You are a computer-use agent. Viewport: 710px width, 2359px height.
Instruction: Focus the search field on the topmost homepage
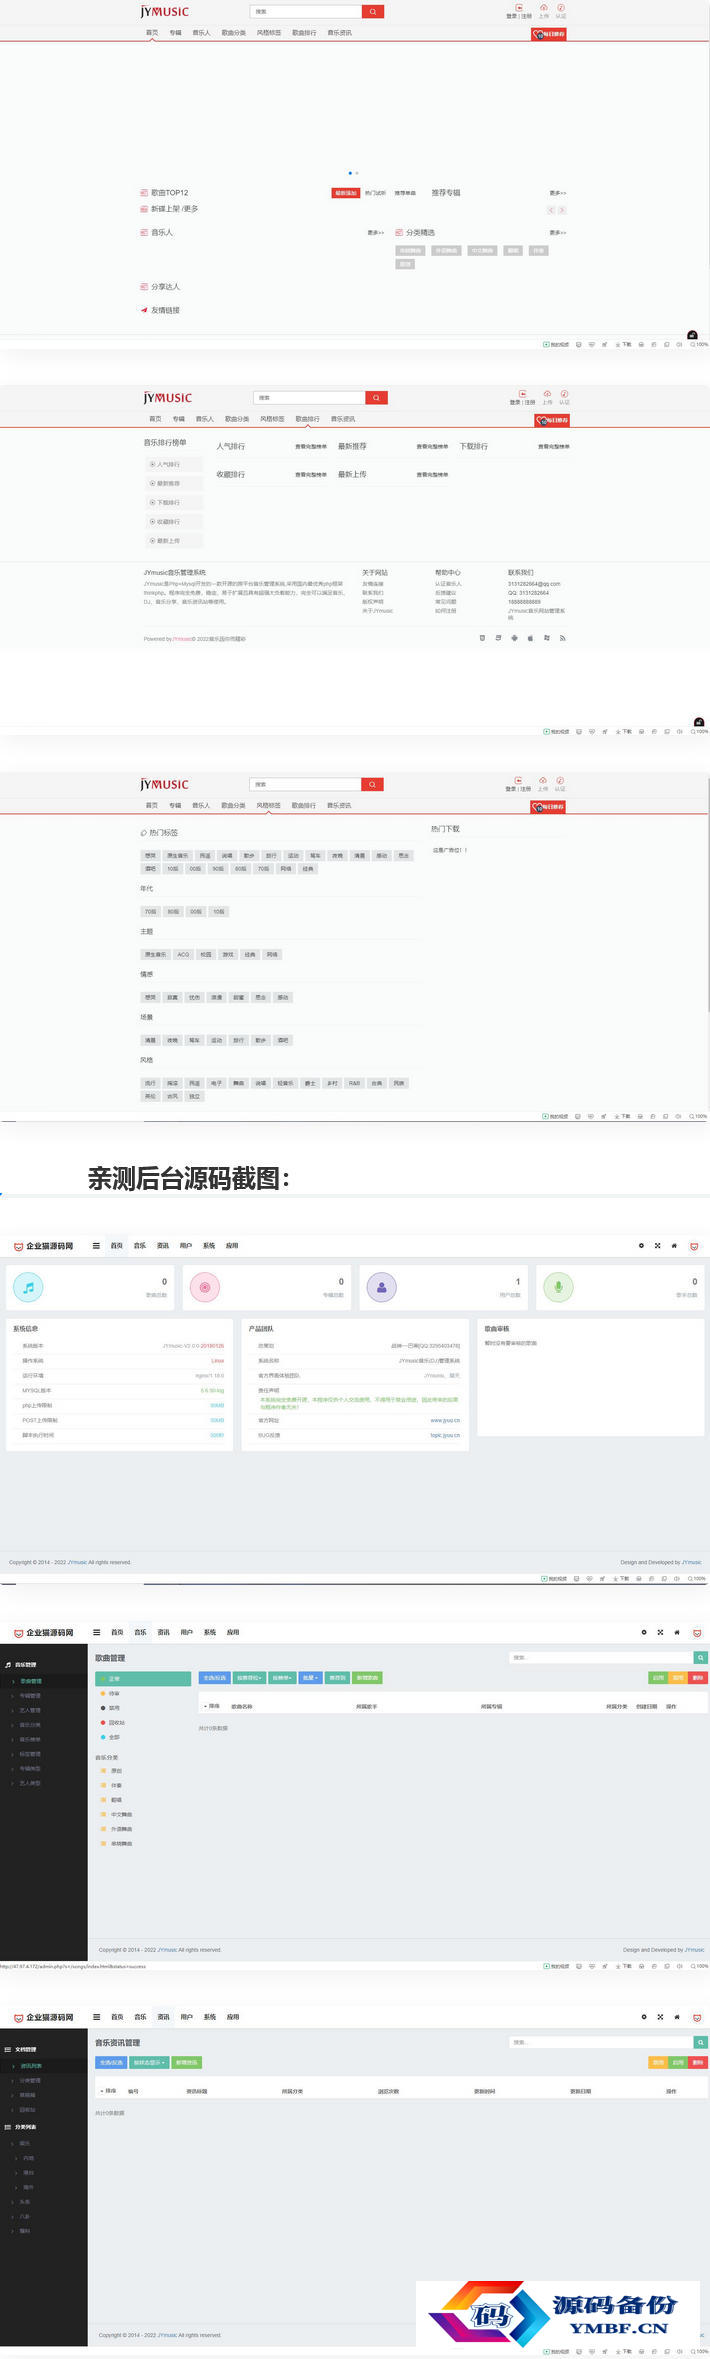click(x=306, y=12)
